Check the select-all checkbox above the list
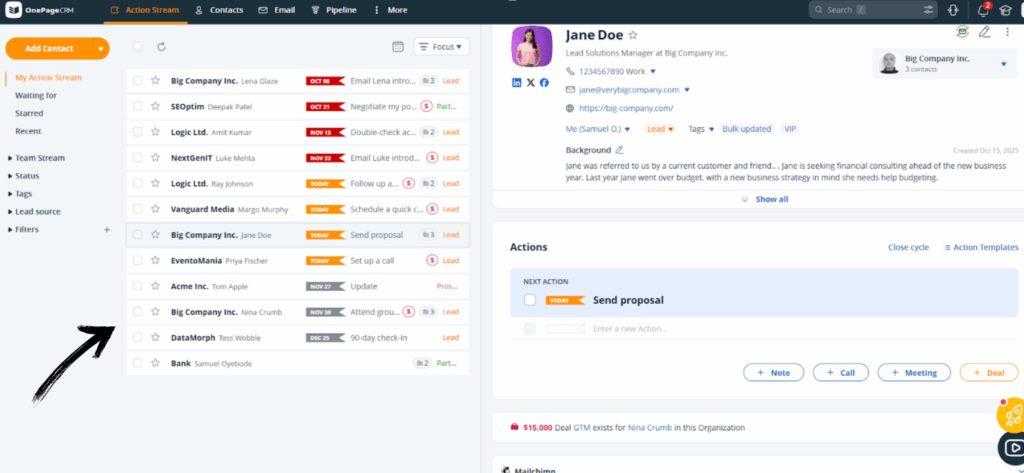The image size is (1024, 473). tap(137, 47)
